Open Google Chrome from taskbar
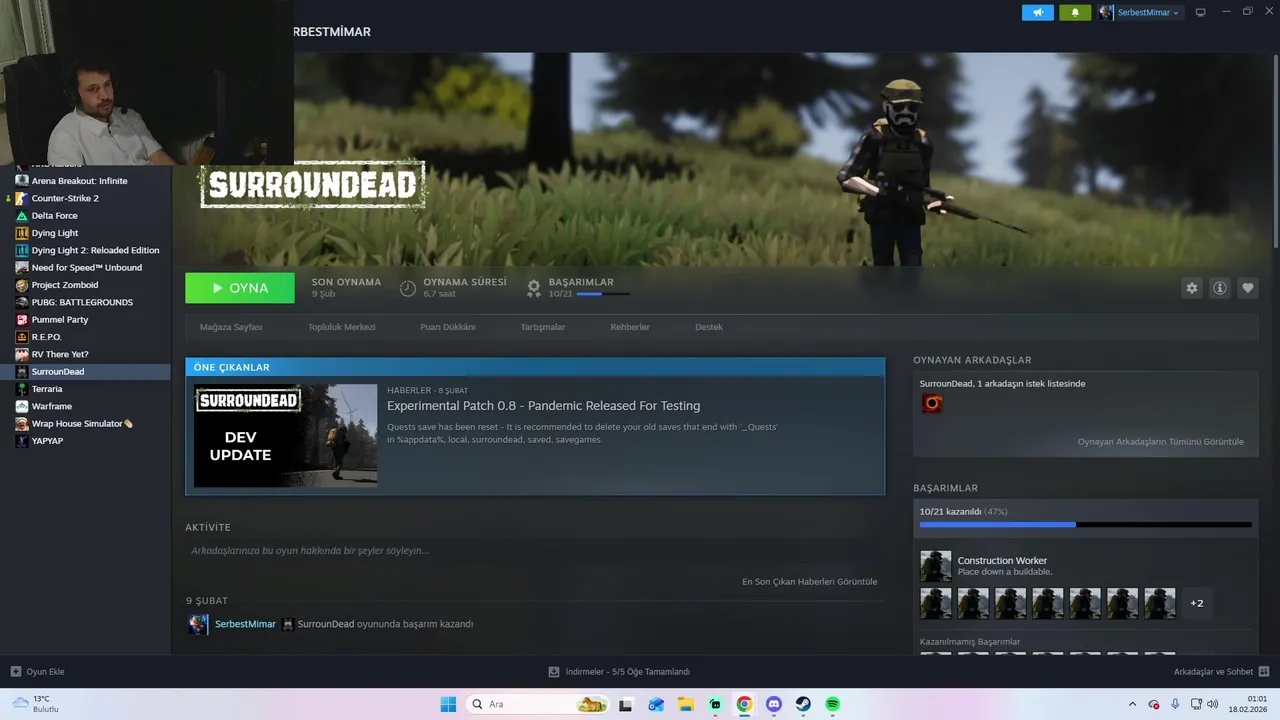1280x720 pixels. pos(744,704)
